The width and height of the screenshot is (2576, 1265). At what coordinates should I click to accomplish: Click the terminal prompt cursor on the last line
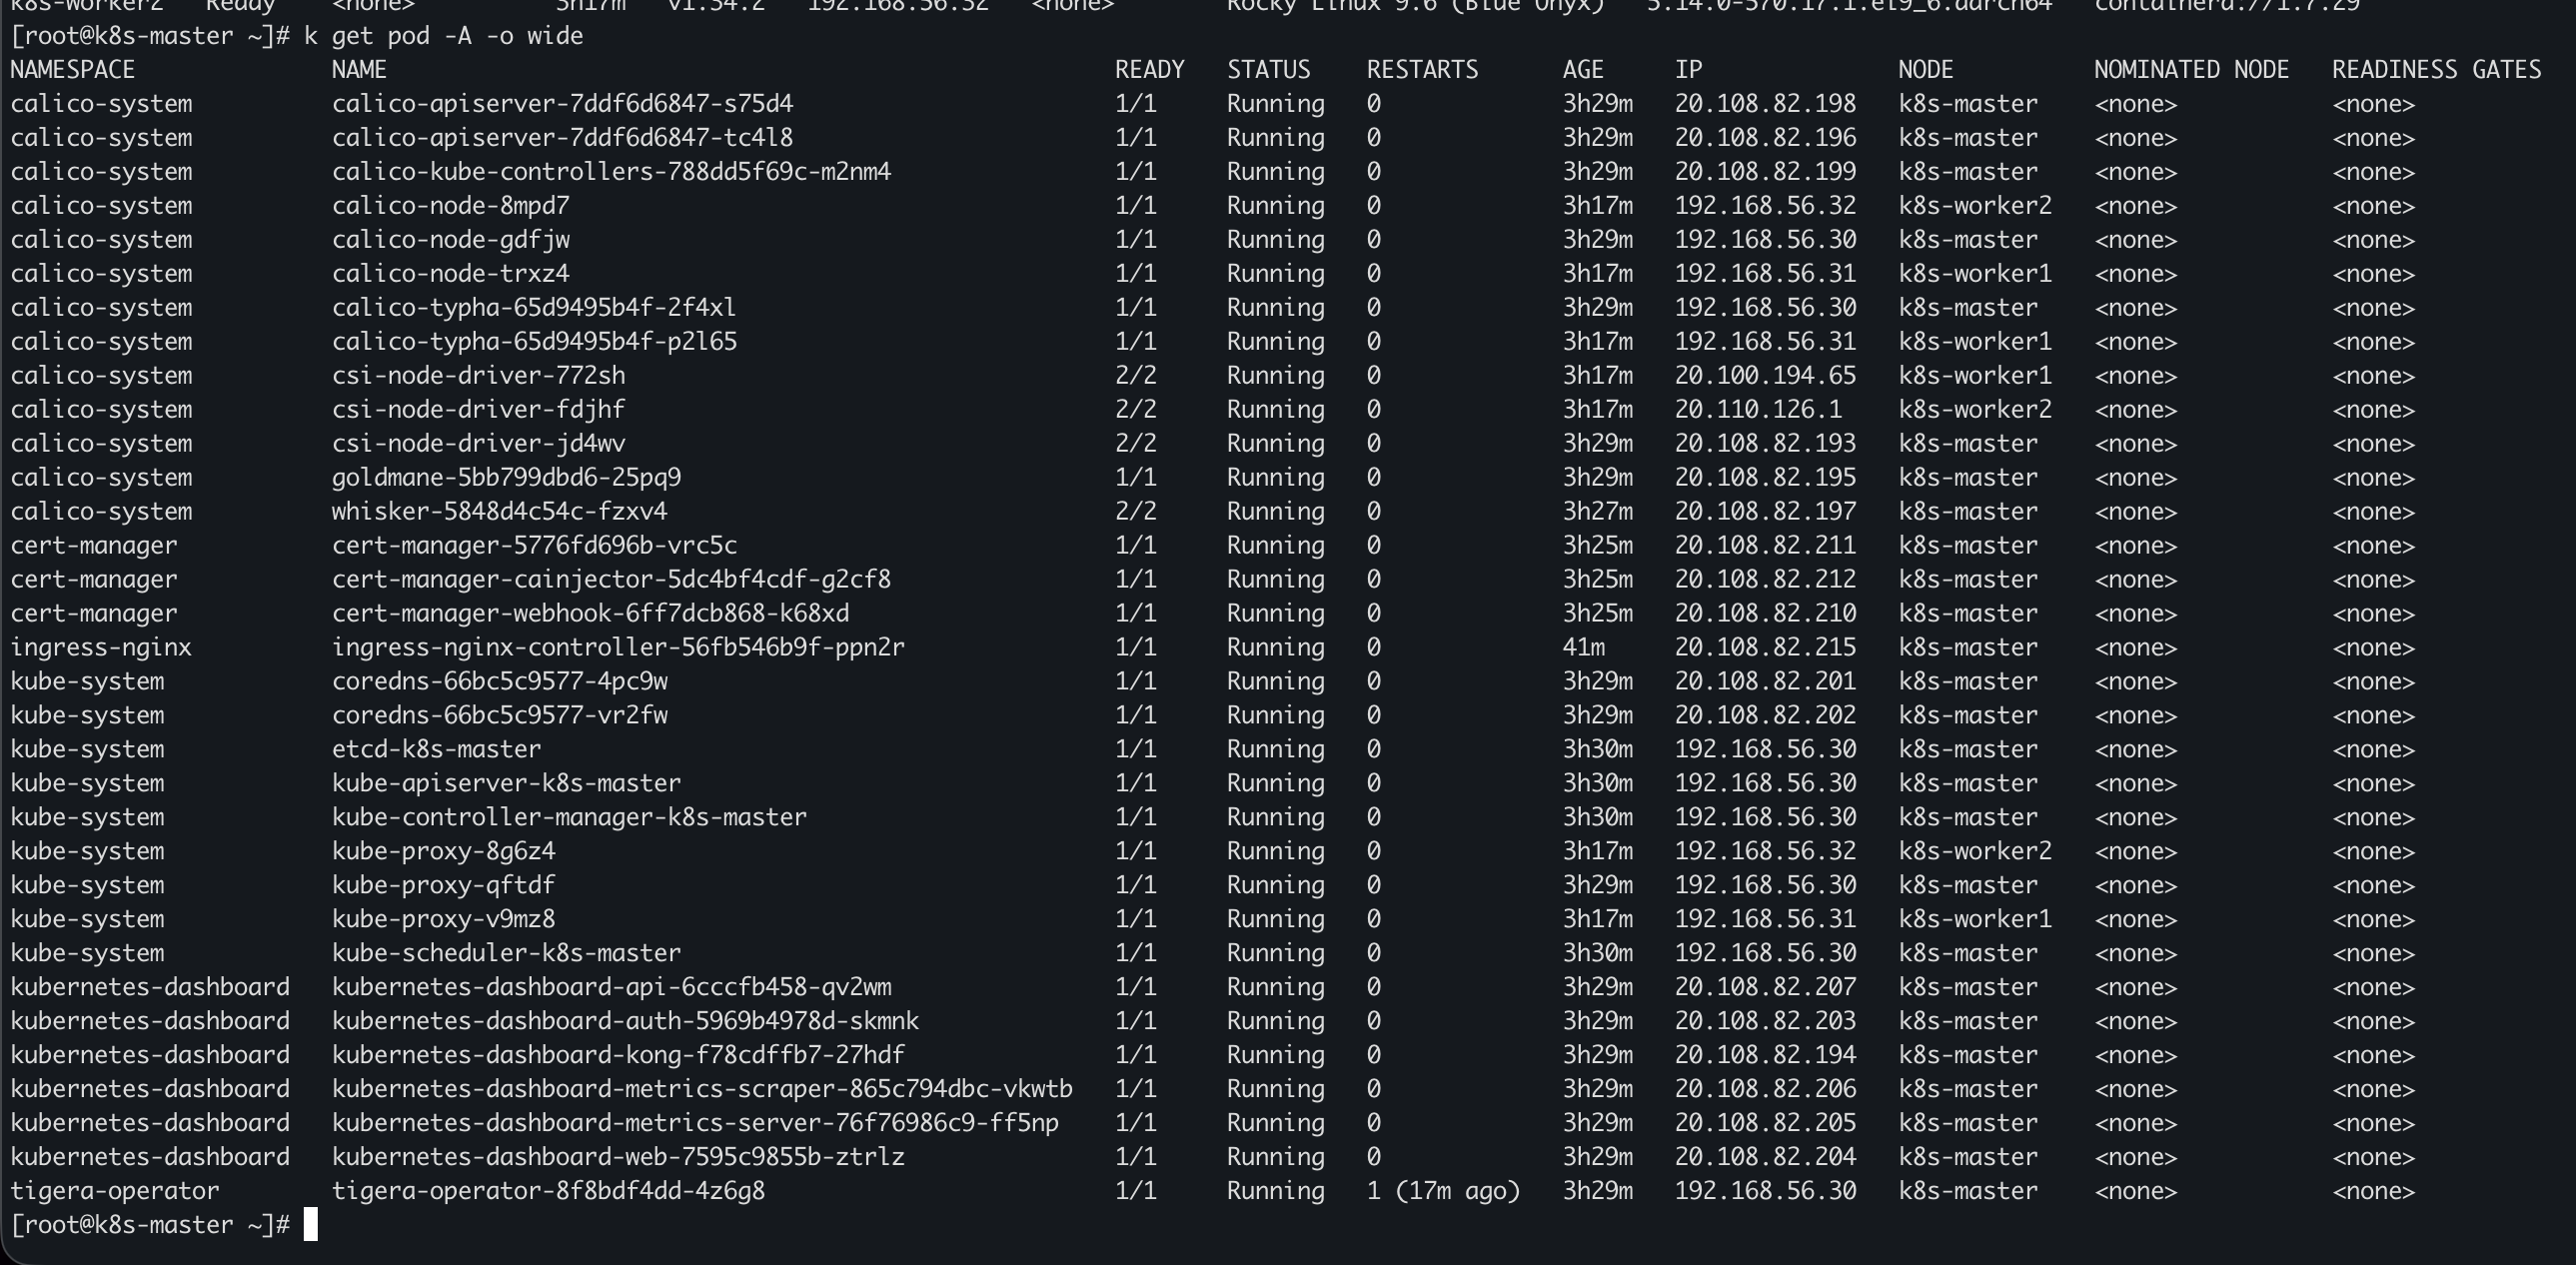tap(311, 1224)
